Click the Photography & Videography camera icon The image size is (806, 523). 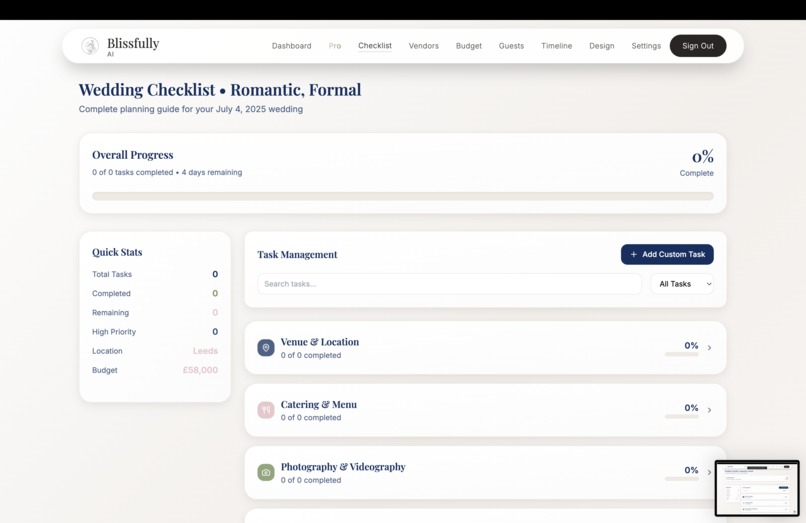[266, 472]
